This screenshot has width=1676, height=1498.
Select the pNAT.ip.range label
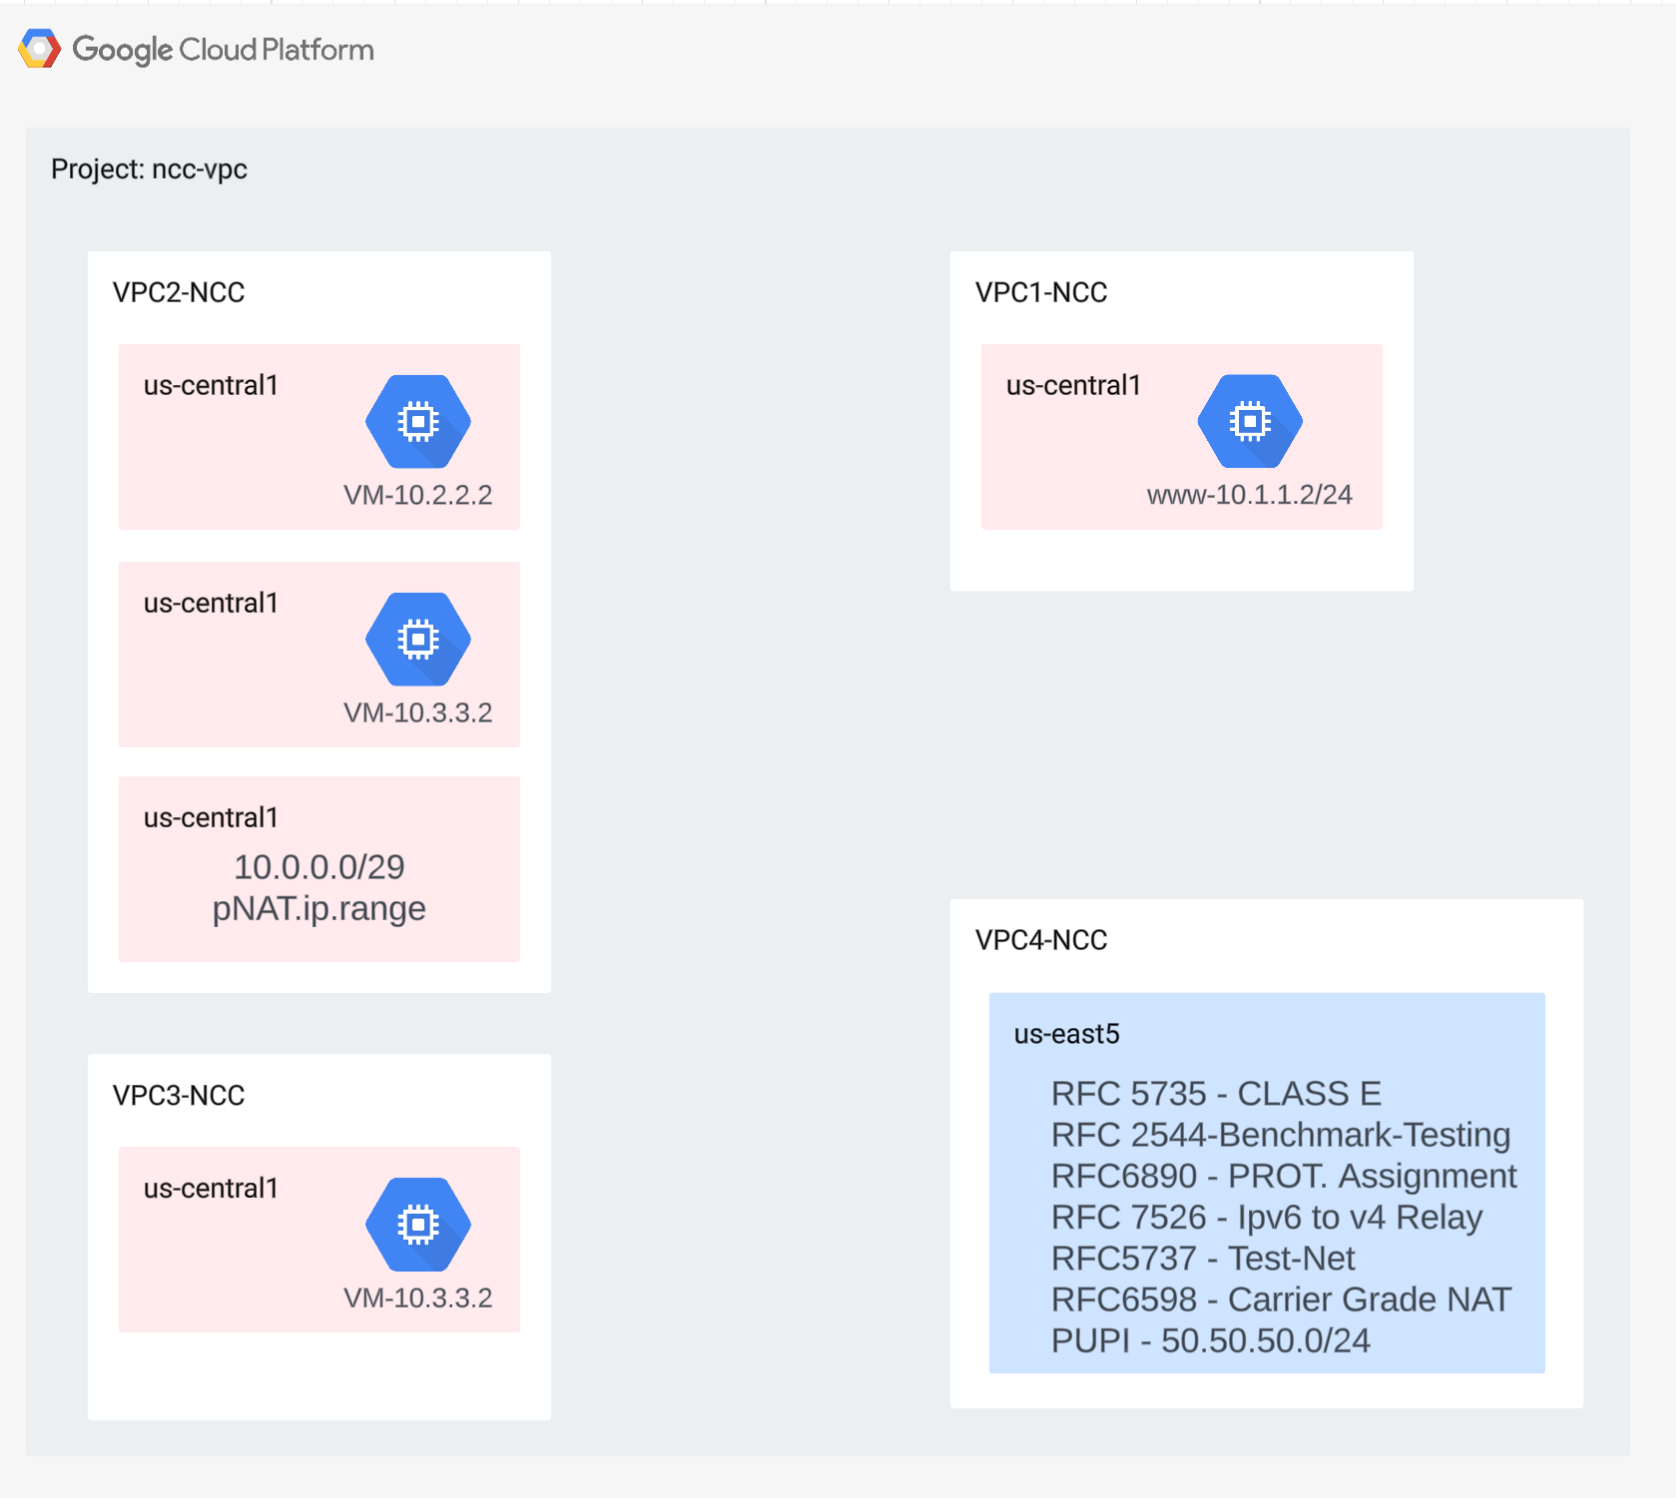pos(319,908)
